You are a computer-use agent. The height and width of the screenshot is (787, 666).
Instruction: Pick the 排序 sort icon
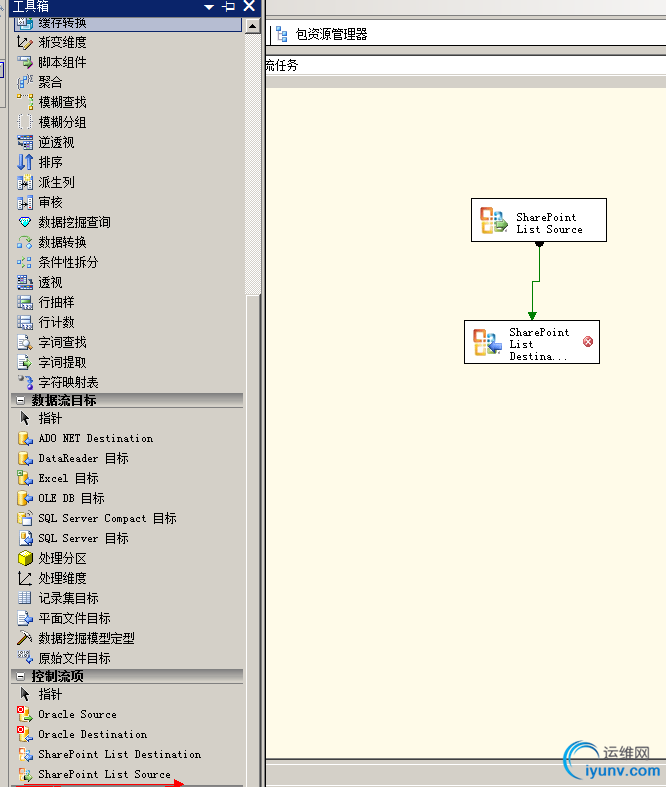25,162
